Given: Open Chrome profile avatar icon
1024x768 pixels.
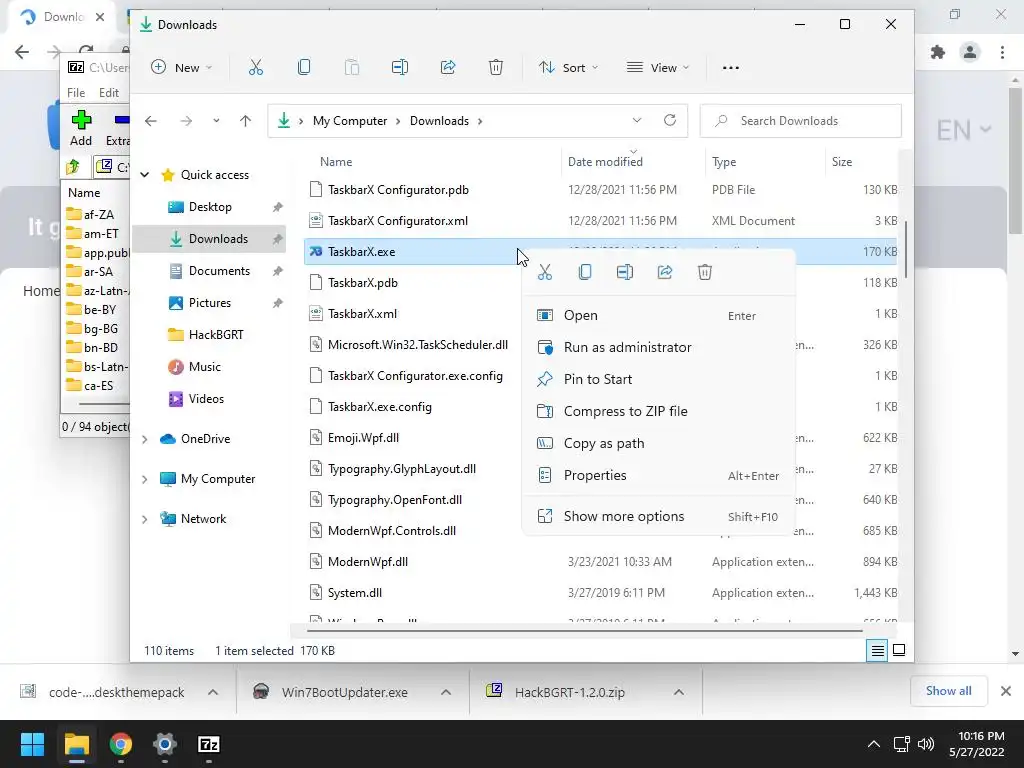Looking at the screenshot, I should (970, 52).
